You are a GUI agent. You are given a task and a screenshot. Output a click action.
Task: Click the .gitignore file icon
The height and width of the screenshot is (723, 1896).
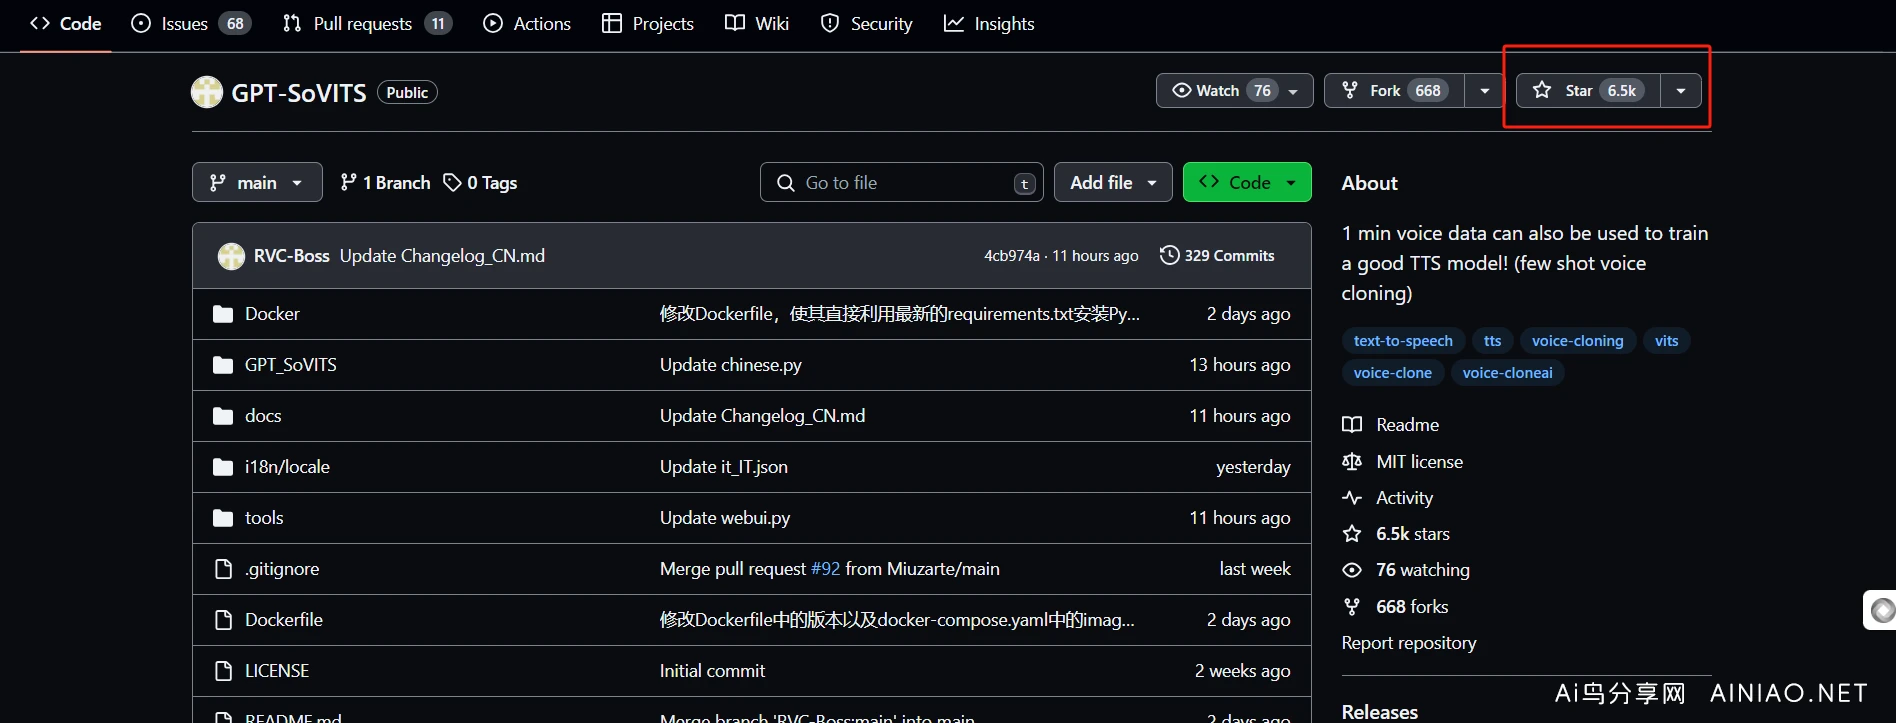coord(223,569)
